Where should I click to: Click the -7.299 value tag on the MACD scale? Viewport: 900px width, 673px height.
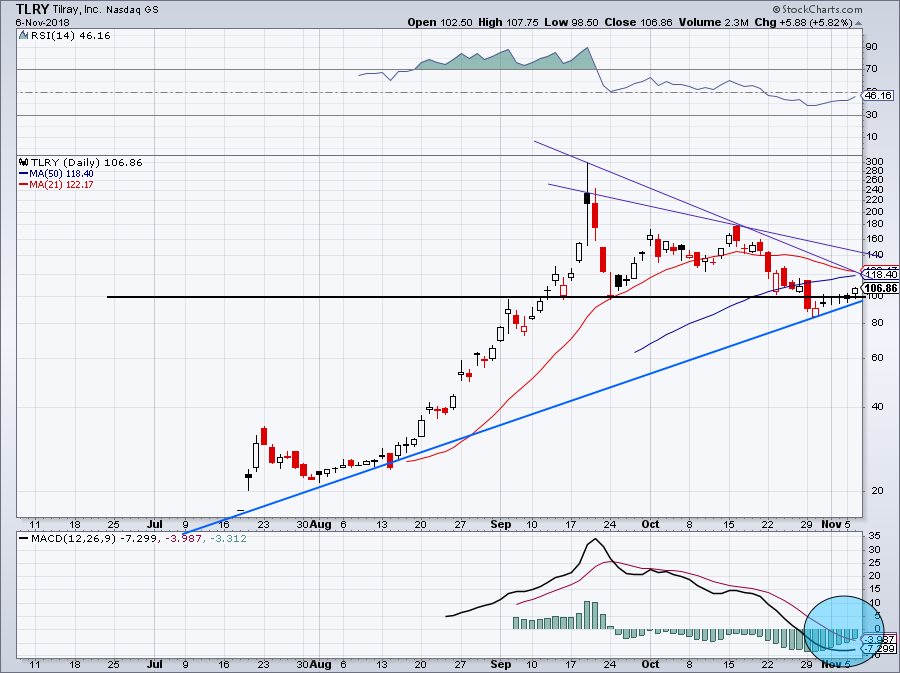(880, 649)
